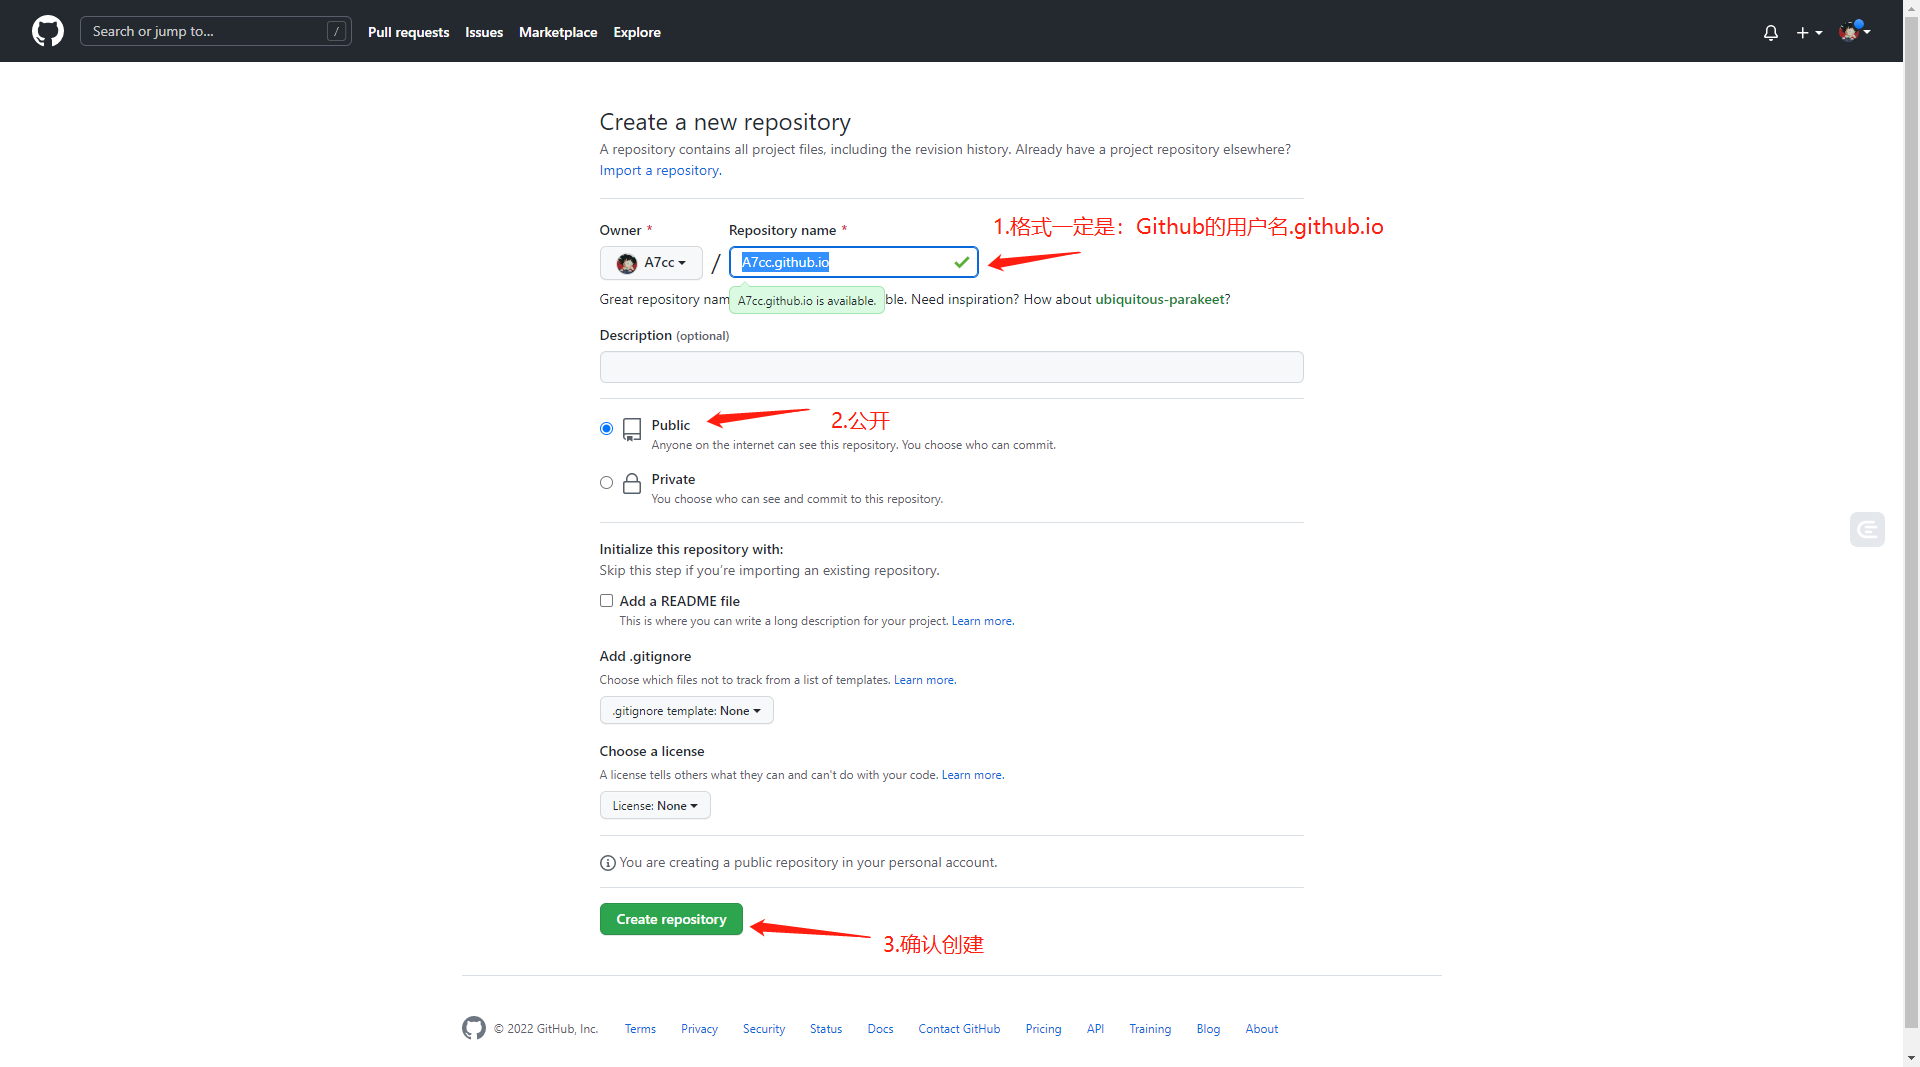
Task: Open the About footer link
Action: (x=1261, y=1029)
